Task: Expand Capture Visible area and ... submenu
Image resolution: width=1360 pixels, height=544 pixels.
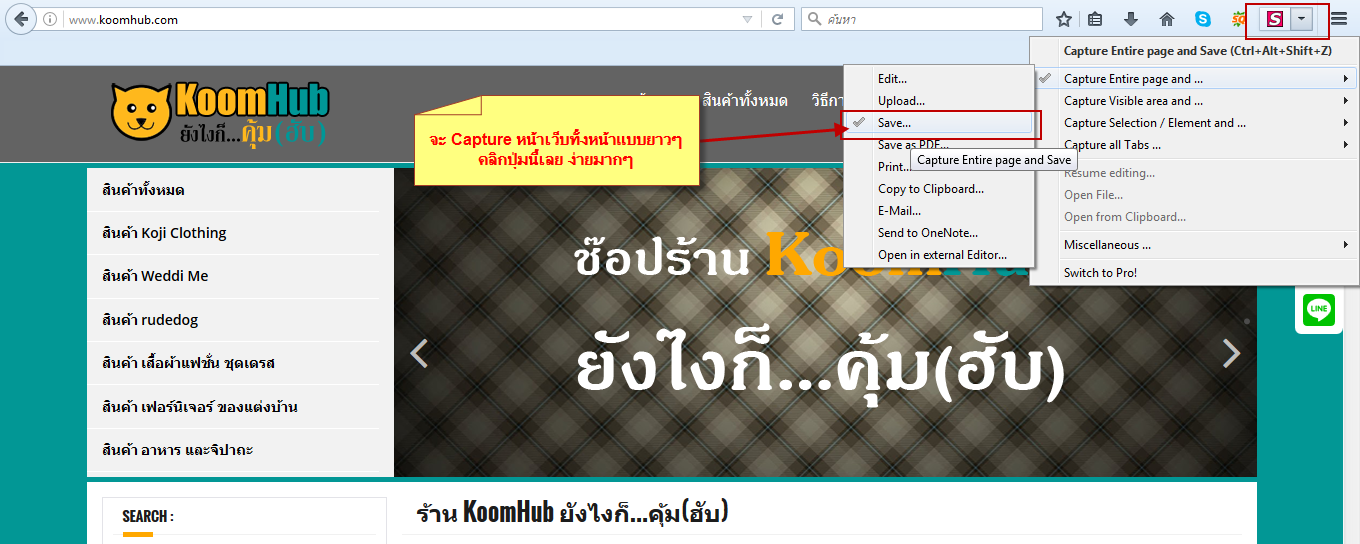Action: point(1195,101)
